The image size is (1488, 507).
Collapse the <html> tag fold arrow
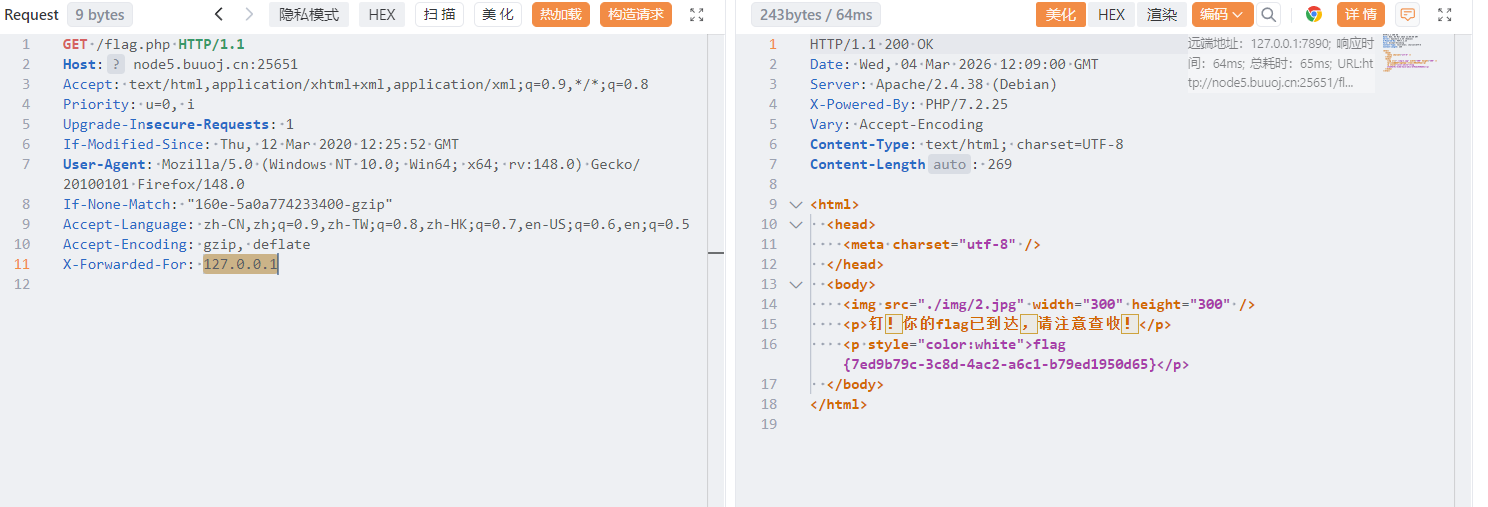[x=796, y=204]
